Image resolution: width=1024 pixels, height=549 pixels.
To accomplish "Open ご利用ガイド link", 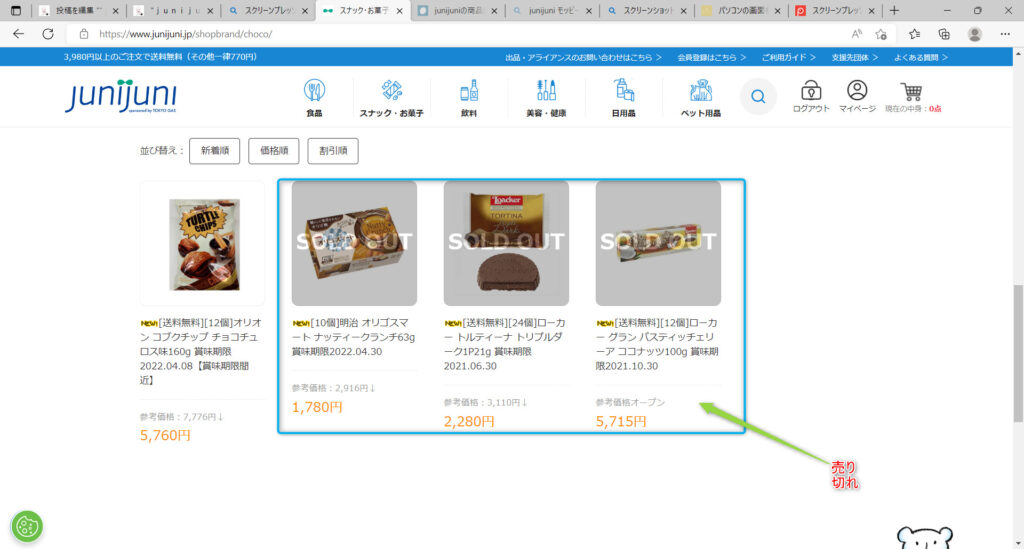I will (x=788, y=57).
